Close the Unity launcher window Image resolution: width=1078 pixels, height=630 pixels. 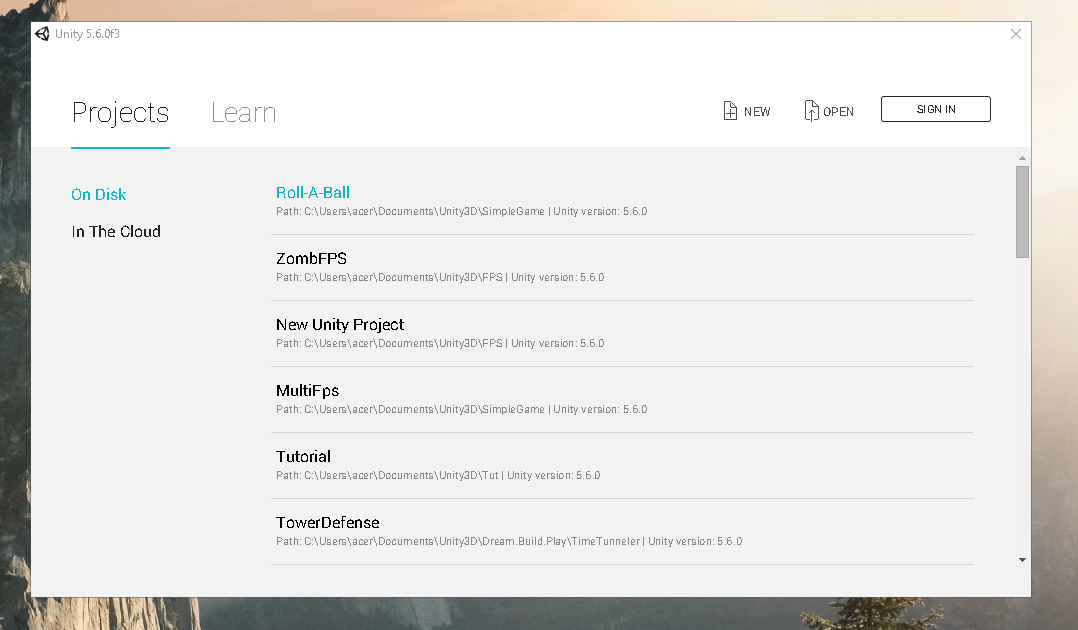point(1015,34)
